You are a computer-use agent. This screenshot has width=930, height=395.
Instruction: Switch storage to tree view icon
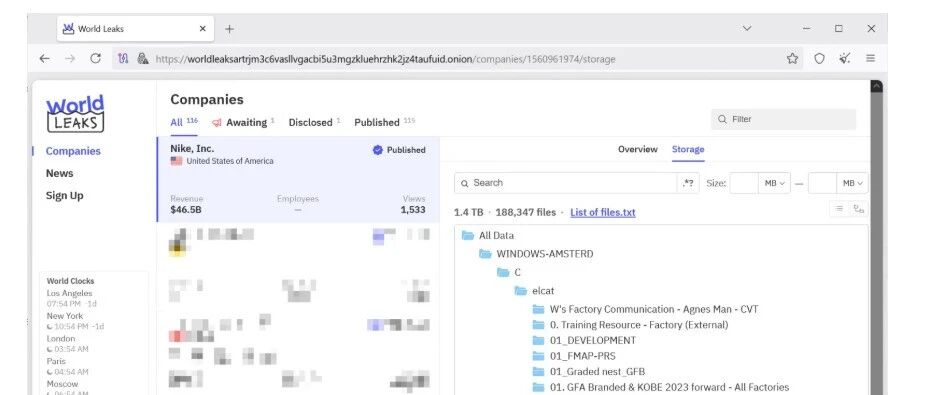(x=858, y=209)
